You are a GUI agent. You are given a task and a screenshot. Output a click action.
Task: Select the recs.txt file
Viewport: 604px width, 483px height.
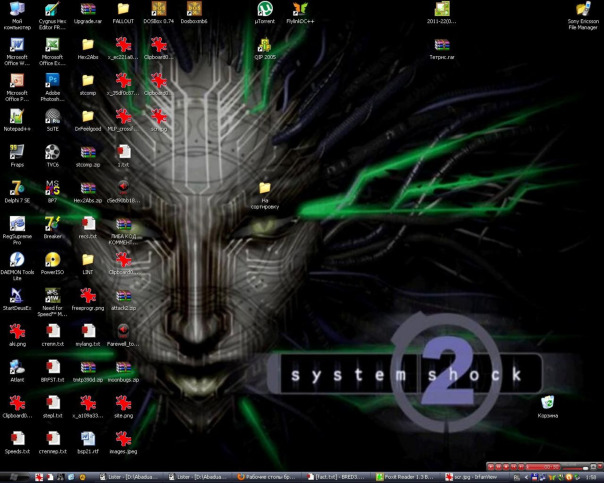pos(88,228)
